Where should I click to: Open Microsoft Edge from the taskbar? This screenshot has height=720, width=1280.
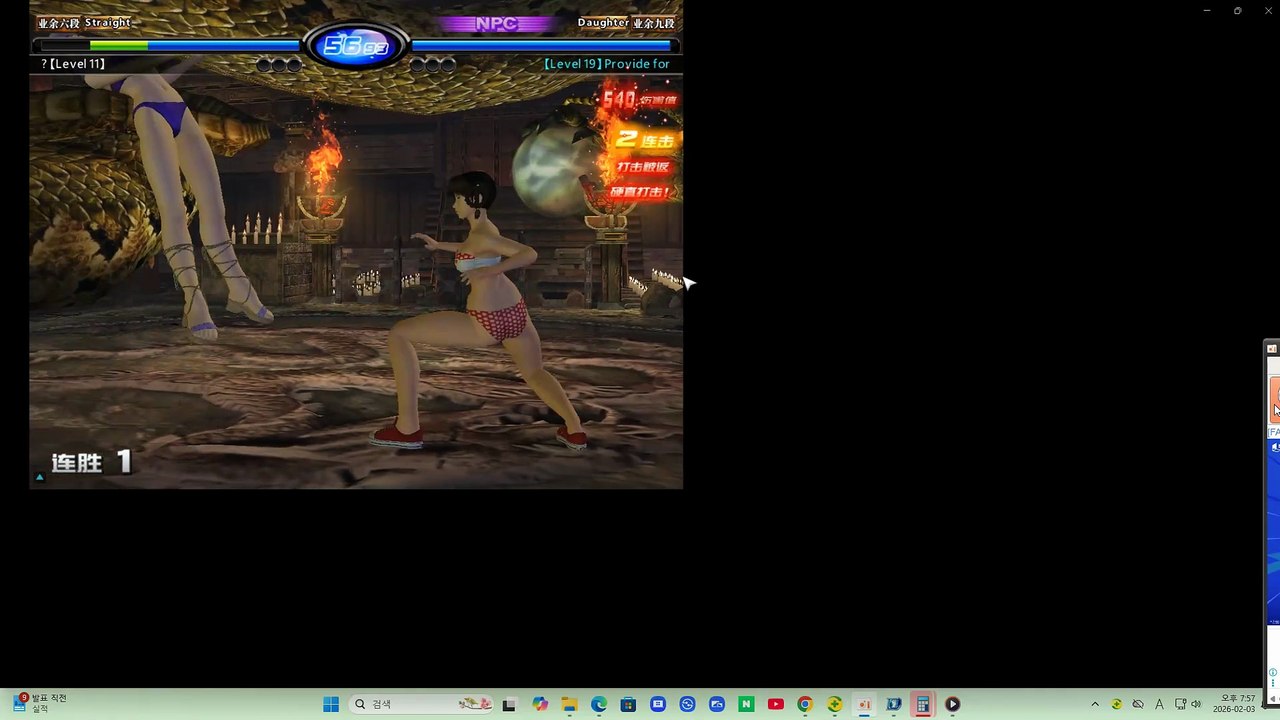(x=599, y=704)
